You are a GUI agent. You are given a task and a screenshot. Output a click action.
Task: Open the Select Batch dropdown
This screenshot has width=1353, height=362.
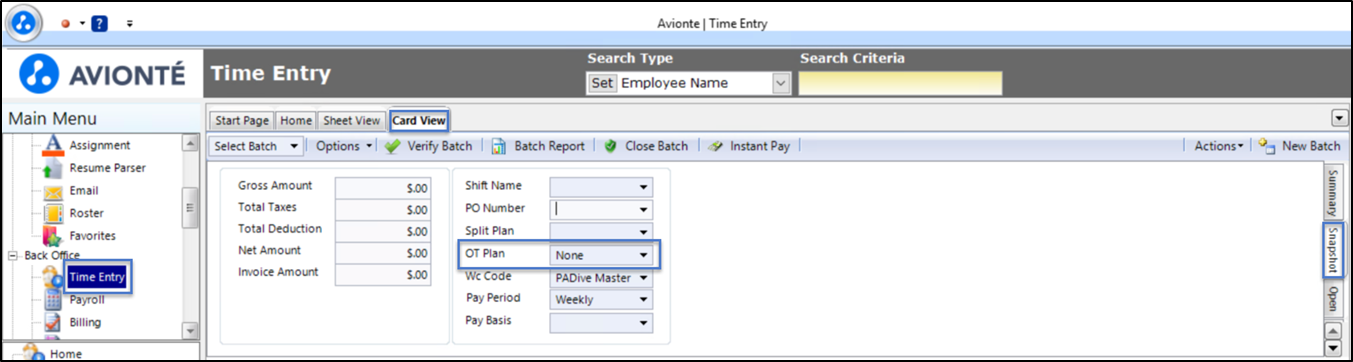click(x=257, y=146)
